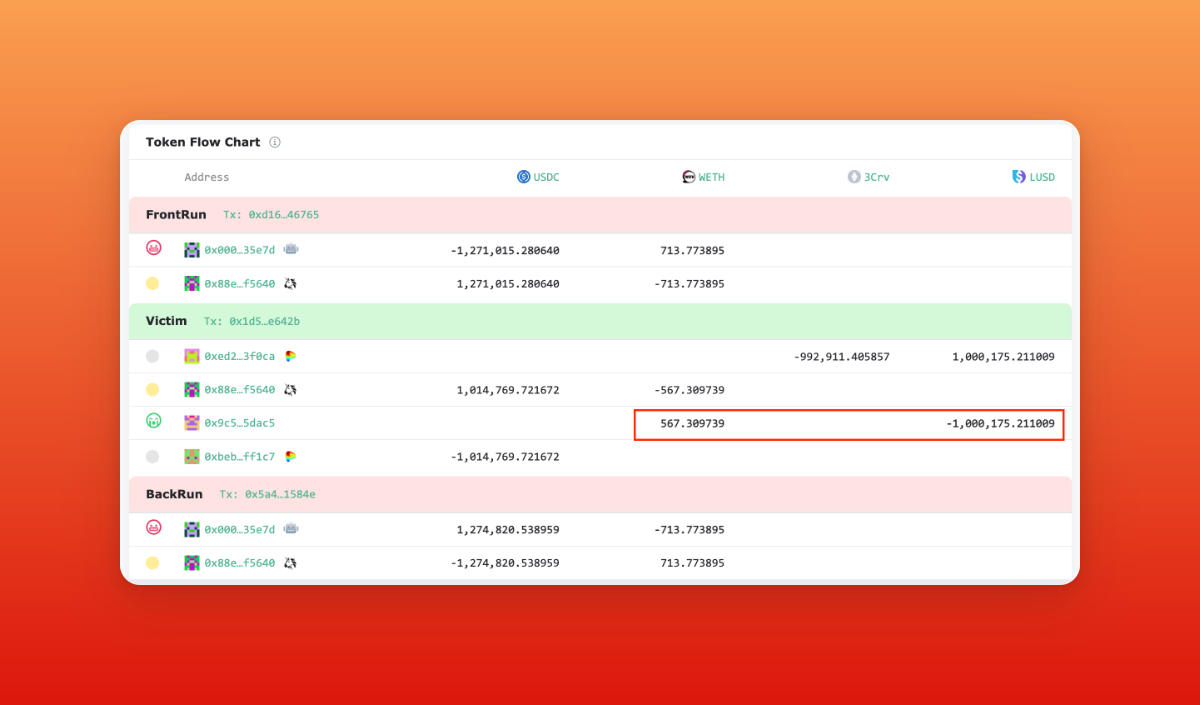Viewport: 1200px width, 705px height.
Task: Click the info icon beside Token Flow Chart
Action: pos(275,142)
